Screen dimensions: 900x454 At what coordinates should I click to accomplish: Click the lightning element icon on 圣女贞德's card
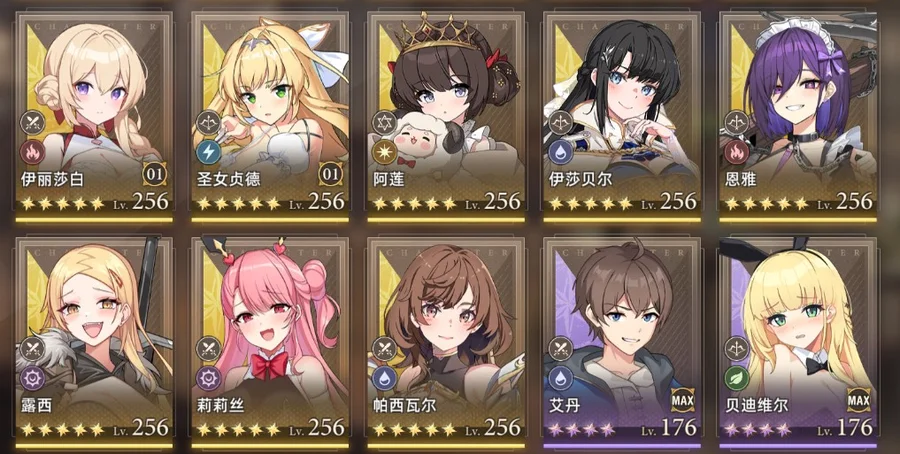[206, 152]
